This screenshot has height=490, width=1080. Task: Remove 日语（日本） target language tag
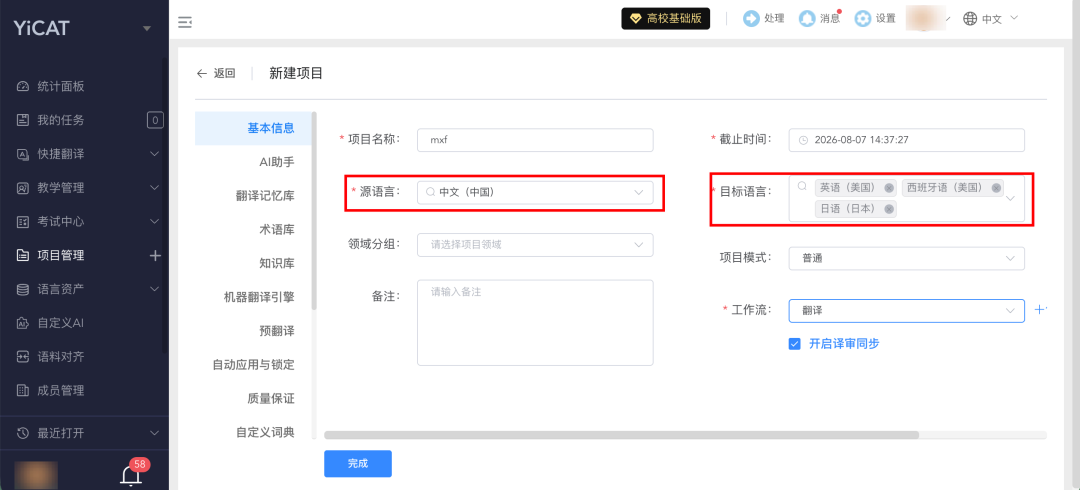pos(889,209)
